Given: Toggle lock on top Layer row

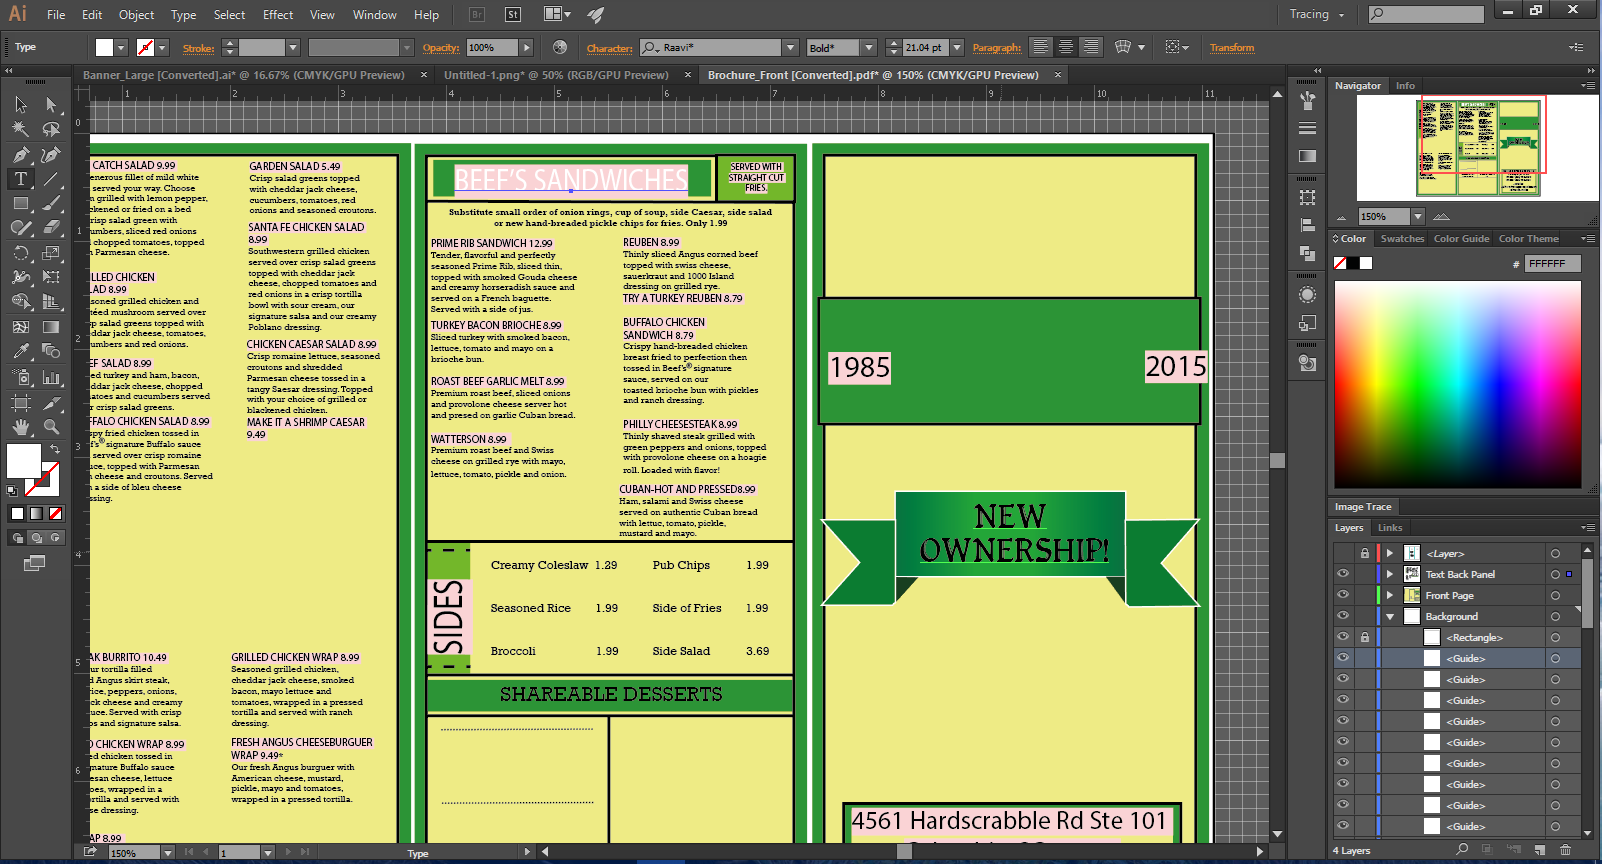Looking at the screenshot, I should 1364,553.
